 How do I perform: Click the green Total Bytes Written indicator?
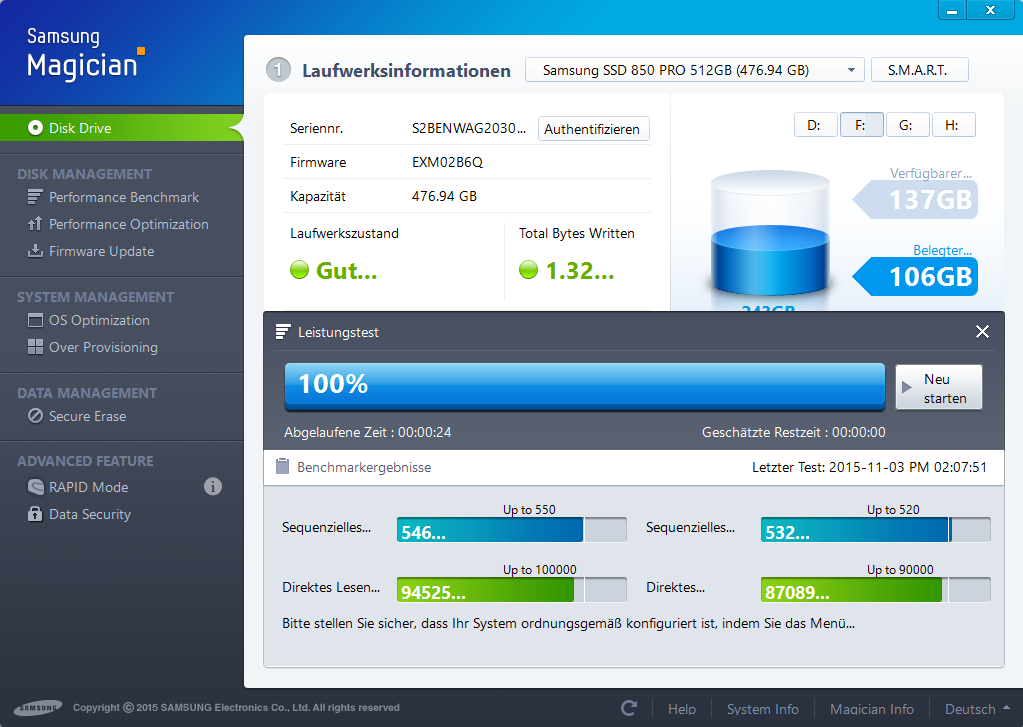coord(528,270)
